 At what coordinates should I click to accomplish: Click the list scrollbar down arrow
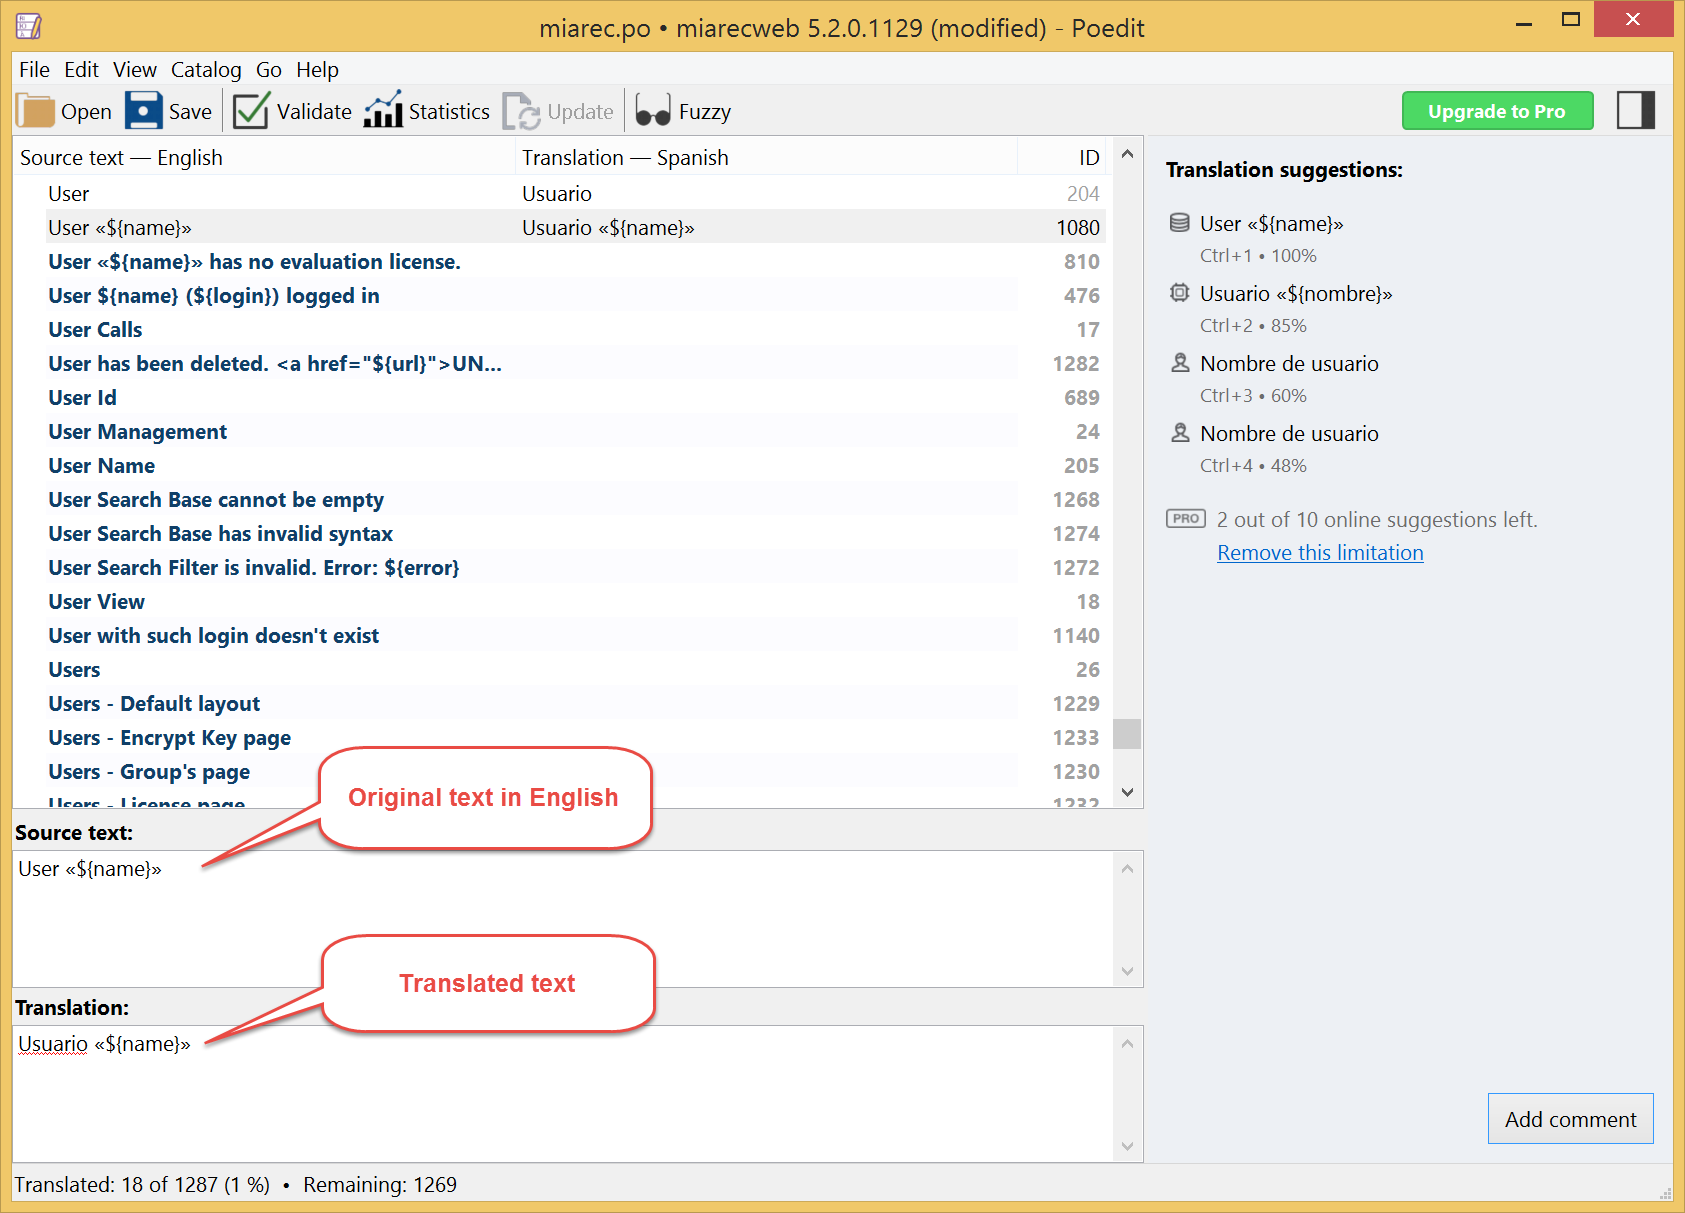tap(1127, 792)
